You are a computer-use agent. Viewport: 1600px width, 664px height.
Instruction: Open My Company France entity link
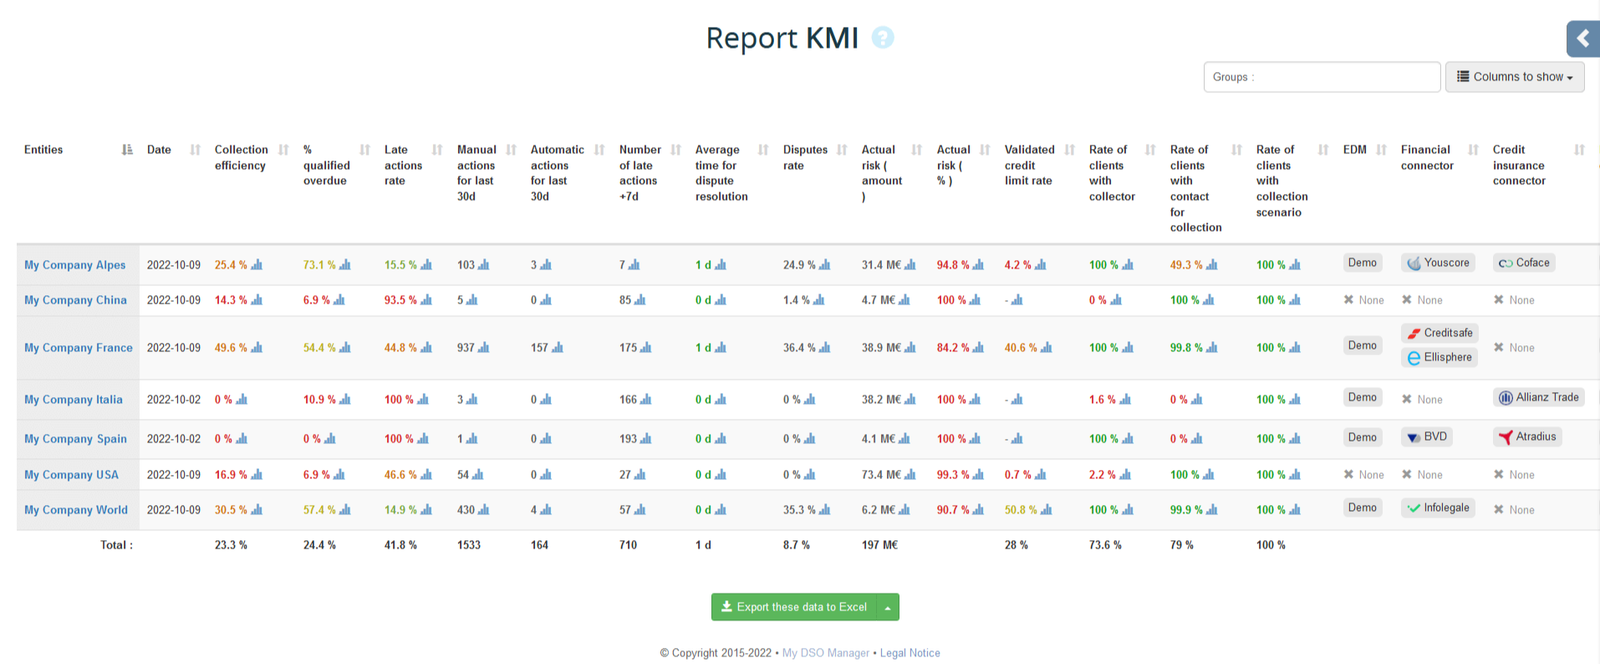78,348
